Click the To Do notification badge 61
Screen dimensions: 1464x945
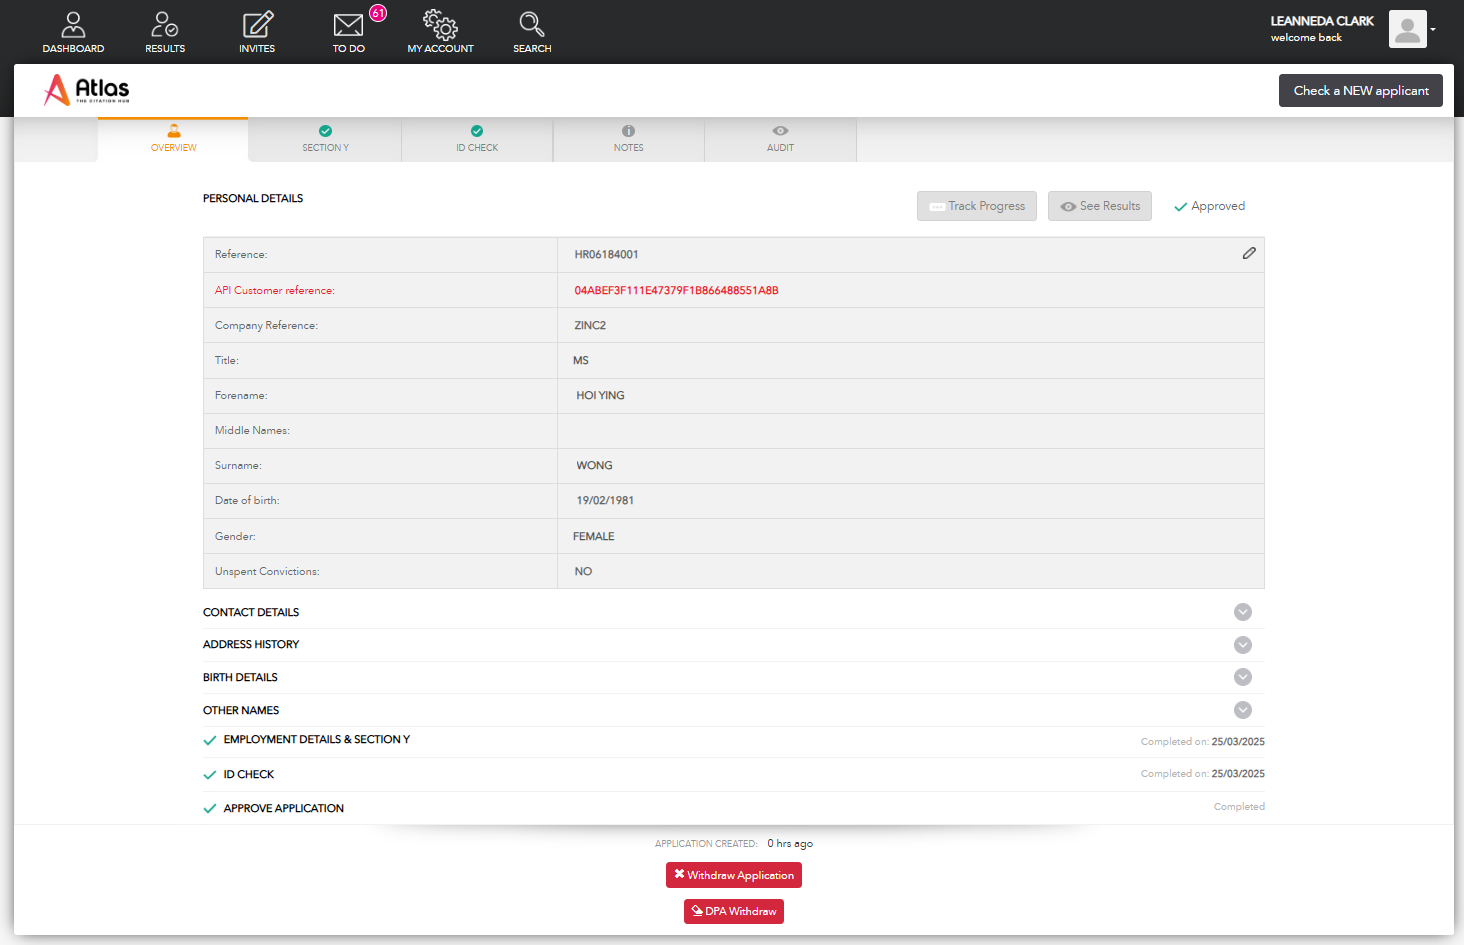click(378, 13)
